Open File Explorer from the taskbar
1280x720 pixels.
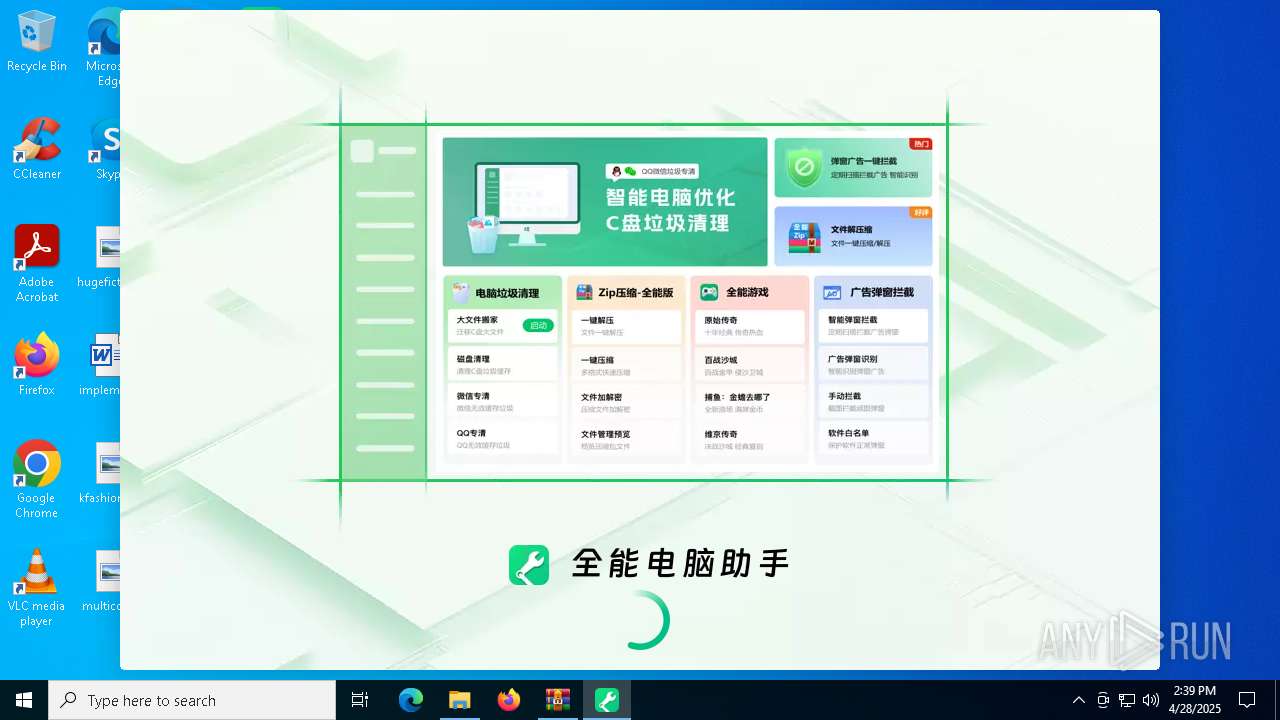tap(459, 700)
